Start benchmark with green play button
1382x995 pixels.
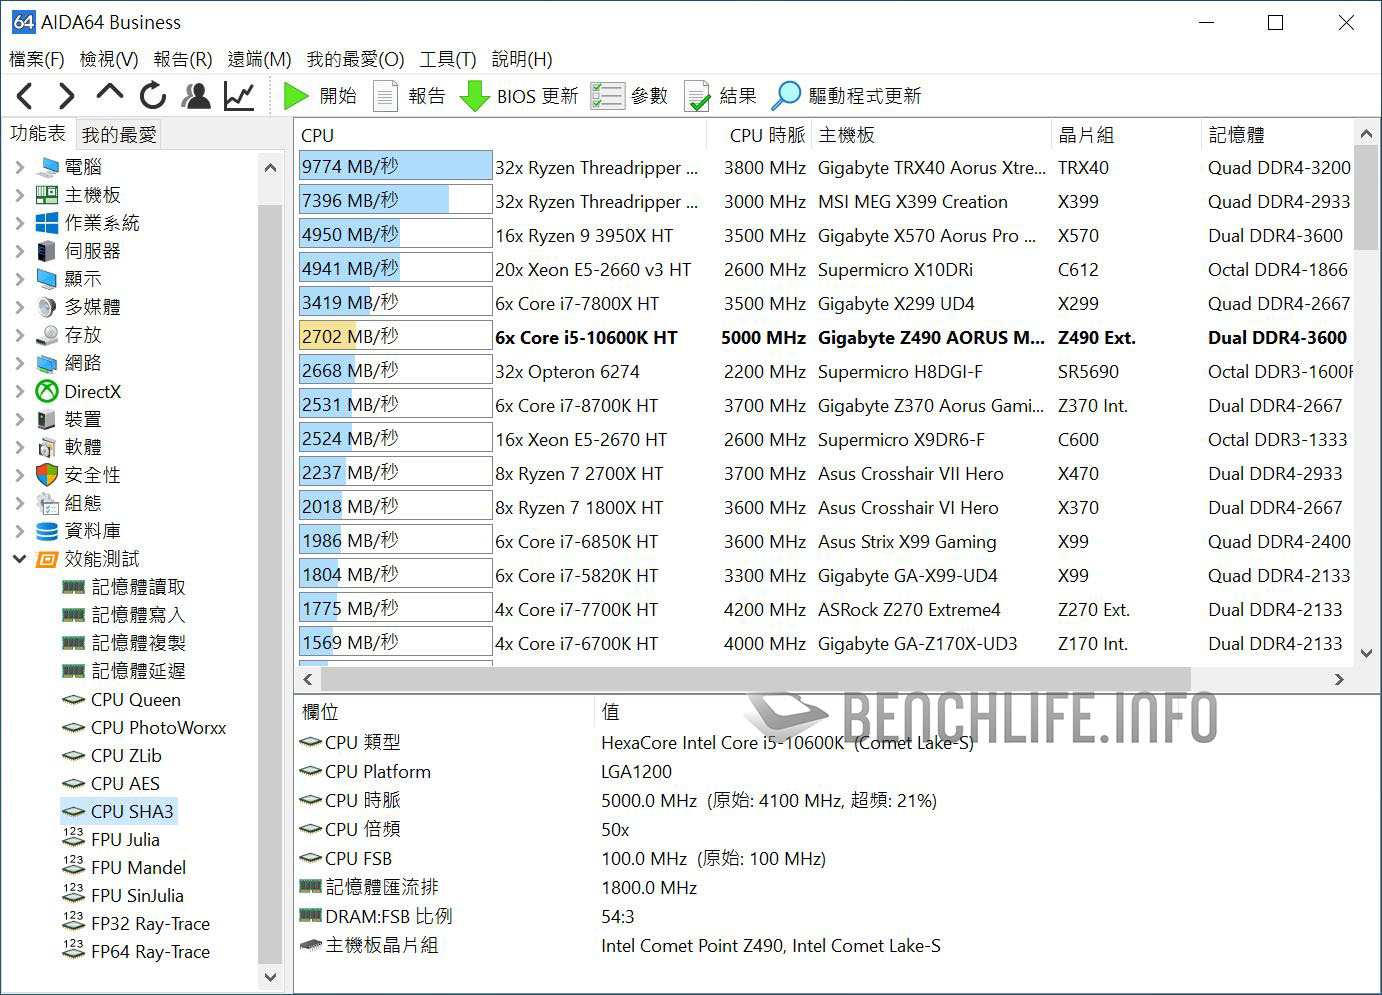(x=296, y=96)
